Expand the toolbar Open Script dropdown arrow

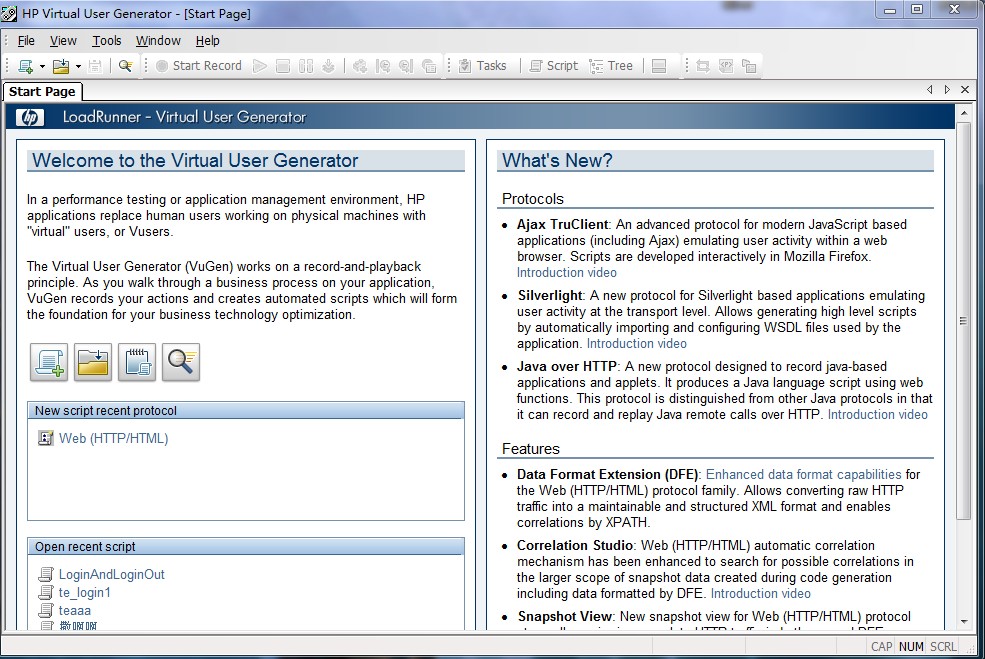(78, 66)
